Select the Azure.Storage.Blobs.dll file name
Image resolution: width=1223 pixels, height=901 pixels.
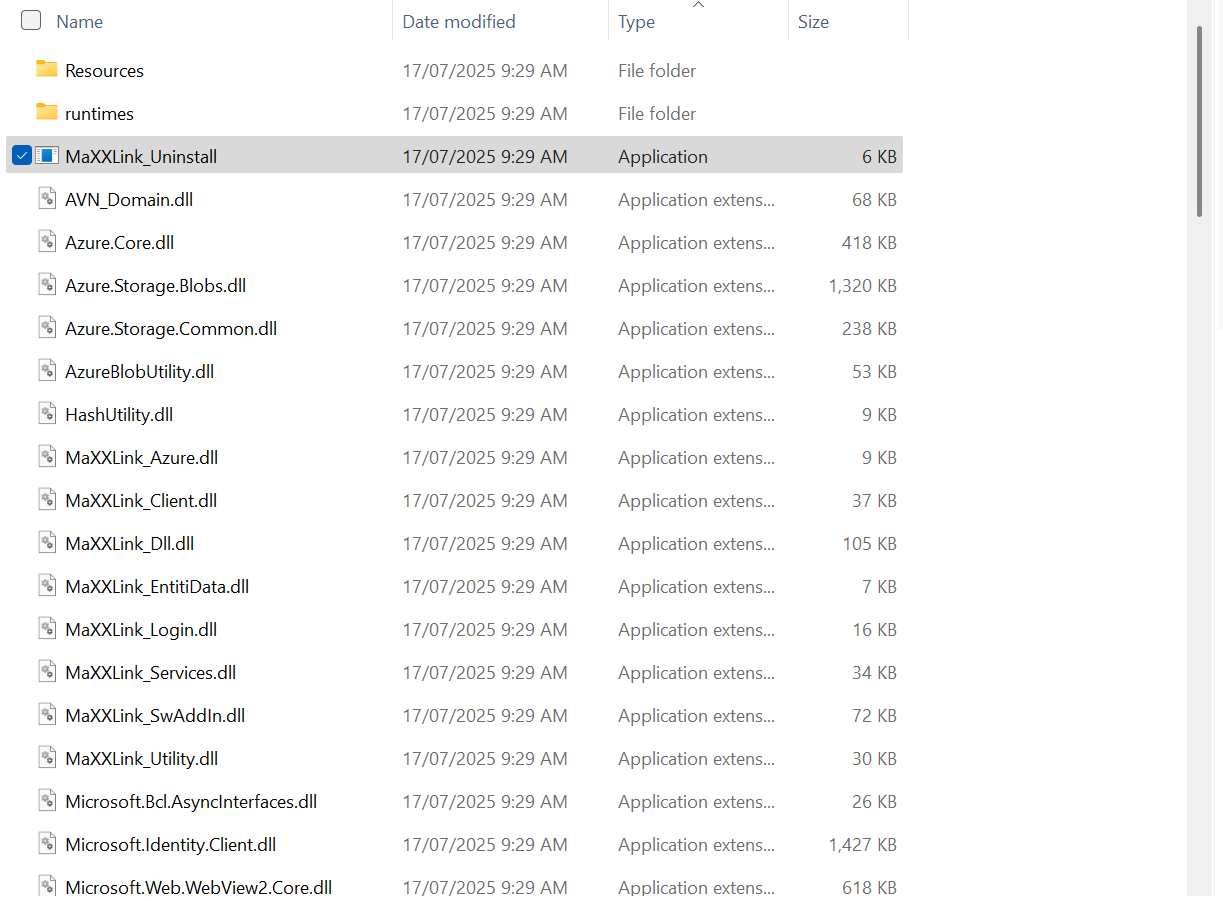[155, 286]
